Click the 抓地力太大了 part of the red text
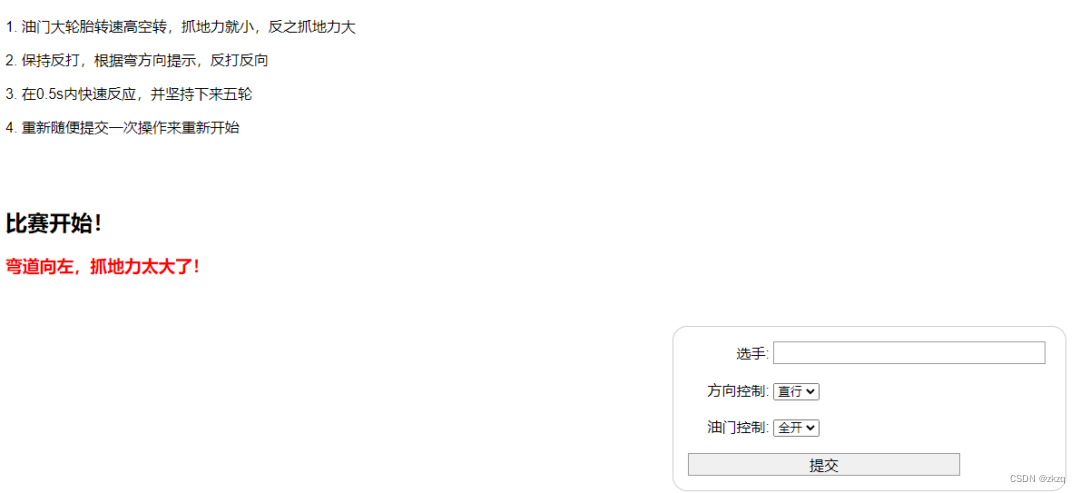This screenshot has height=493, width=1080. click(146, 266)
